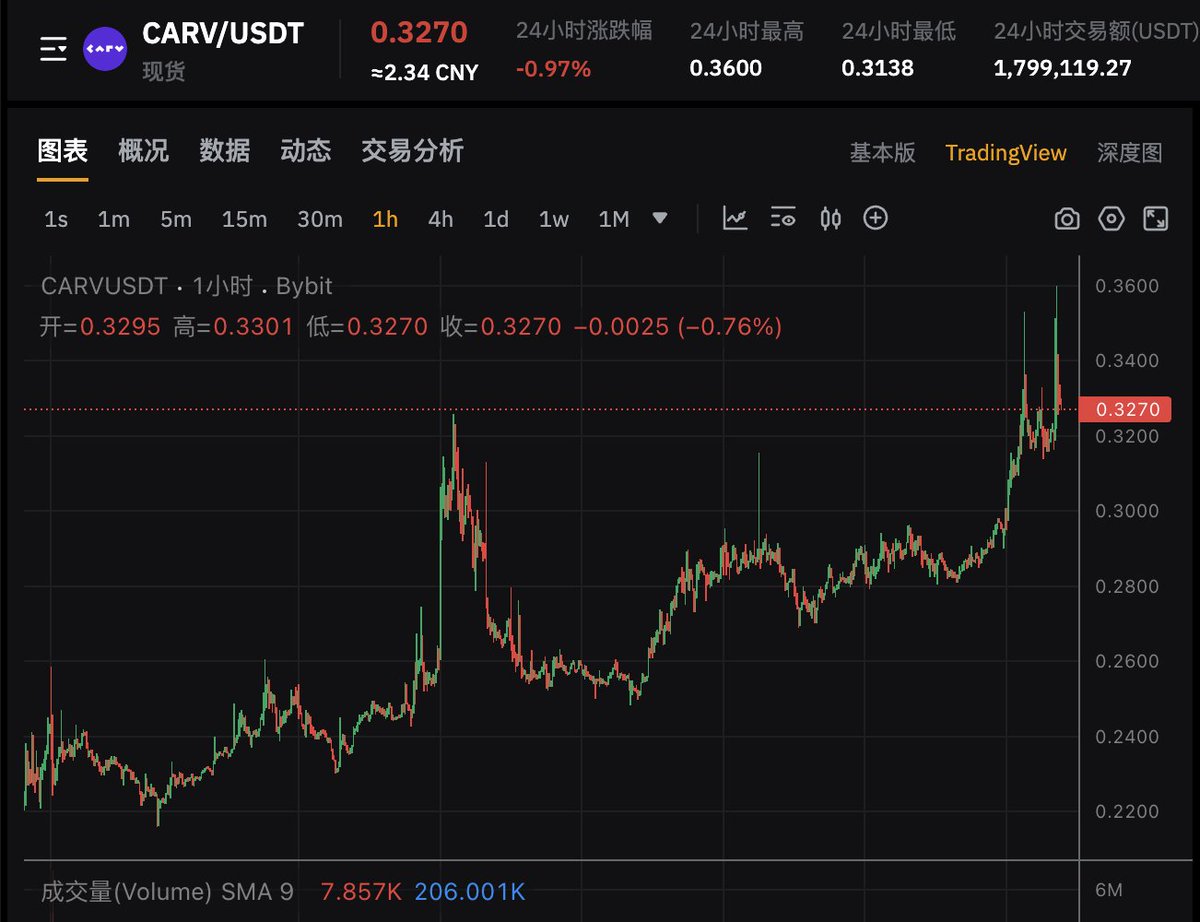This screenshot has width=1200, height=922.
Task: Select the 4h interval
Action: coord(440,219)
